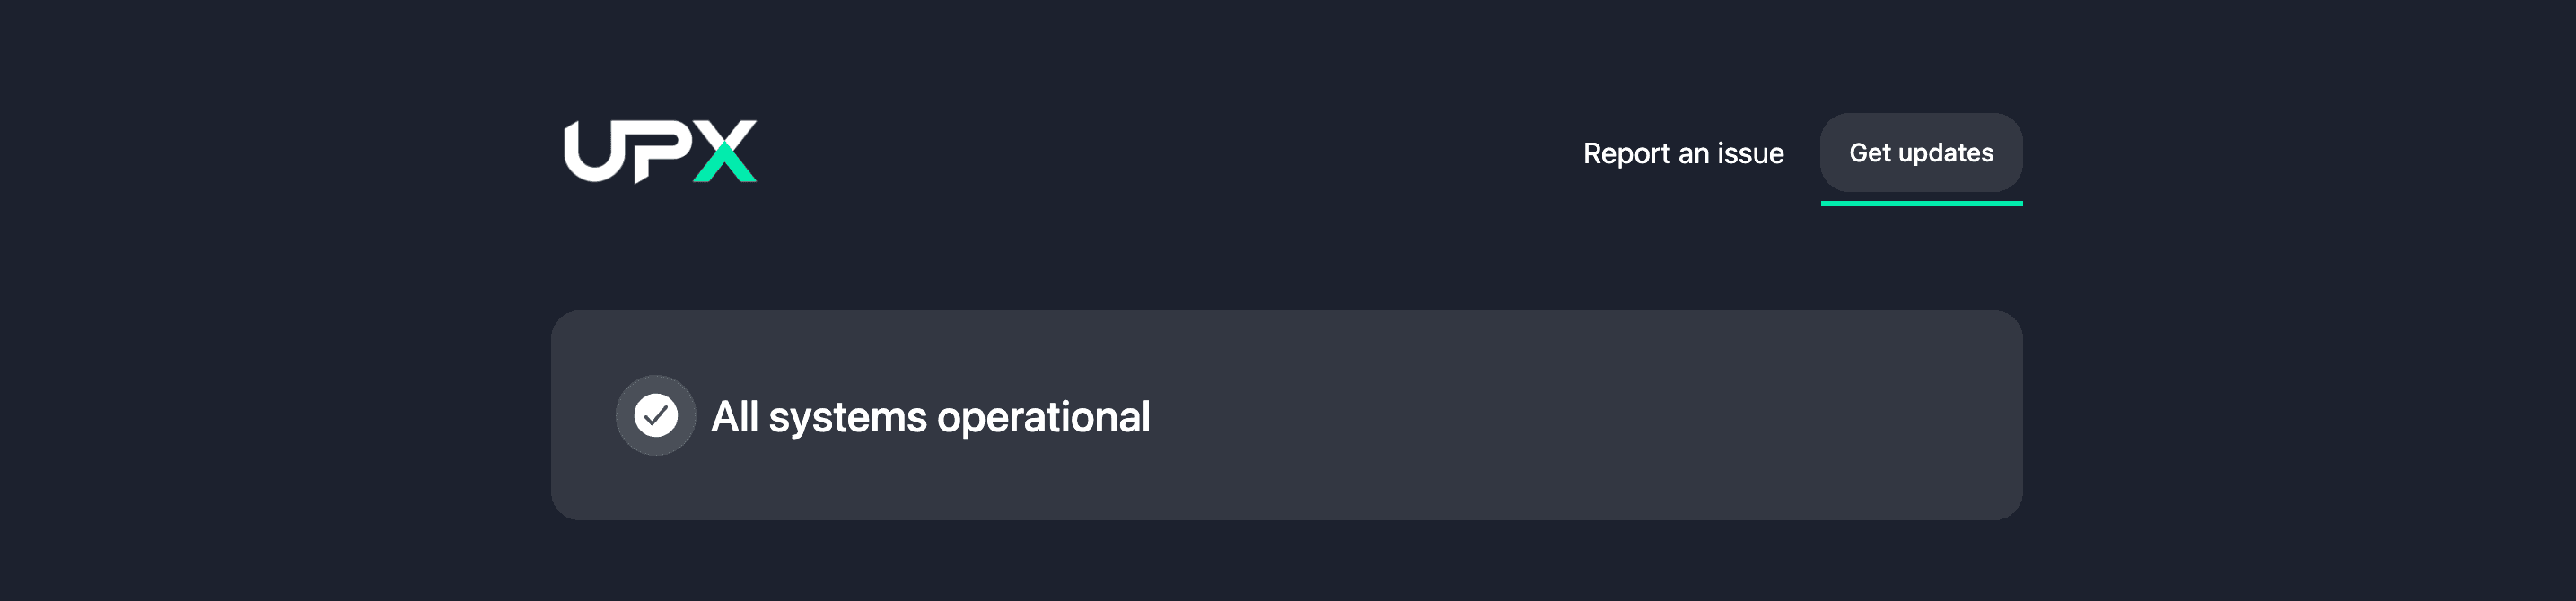Screen dimensions: 2576x601
Task: Click the status banner card background
Action: point(1287,415)
